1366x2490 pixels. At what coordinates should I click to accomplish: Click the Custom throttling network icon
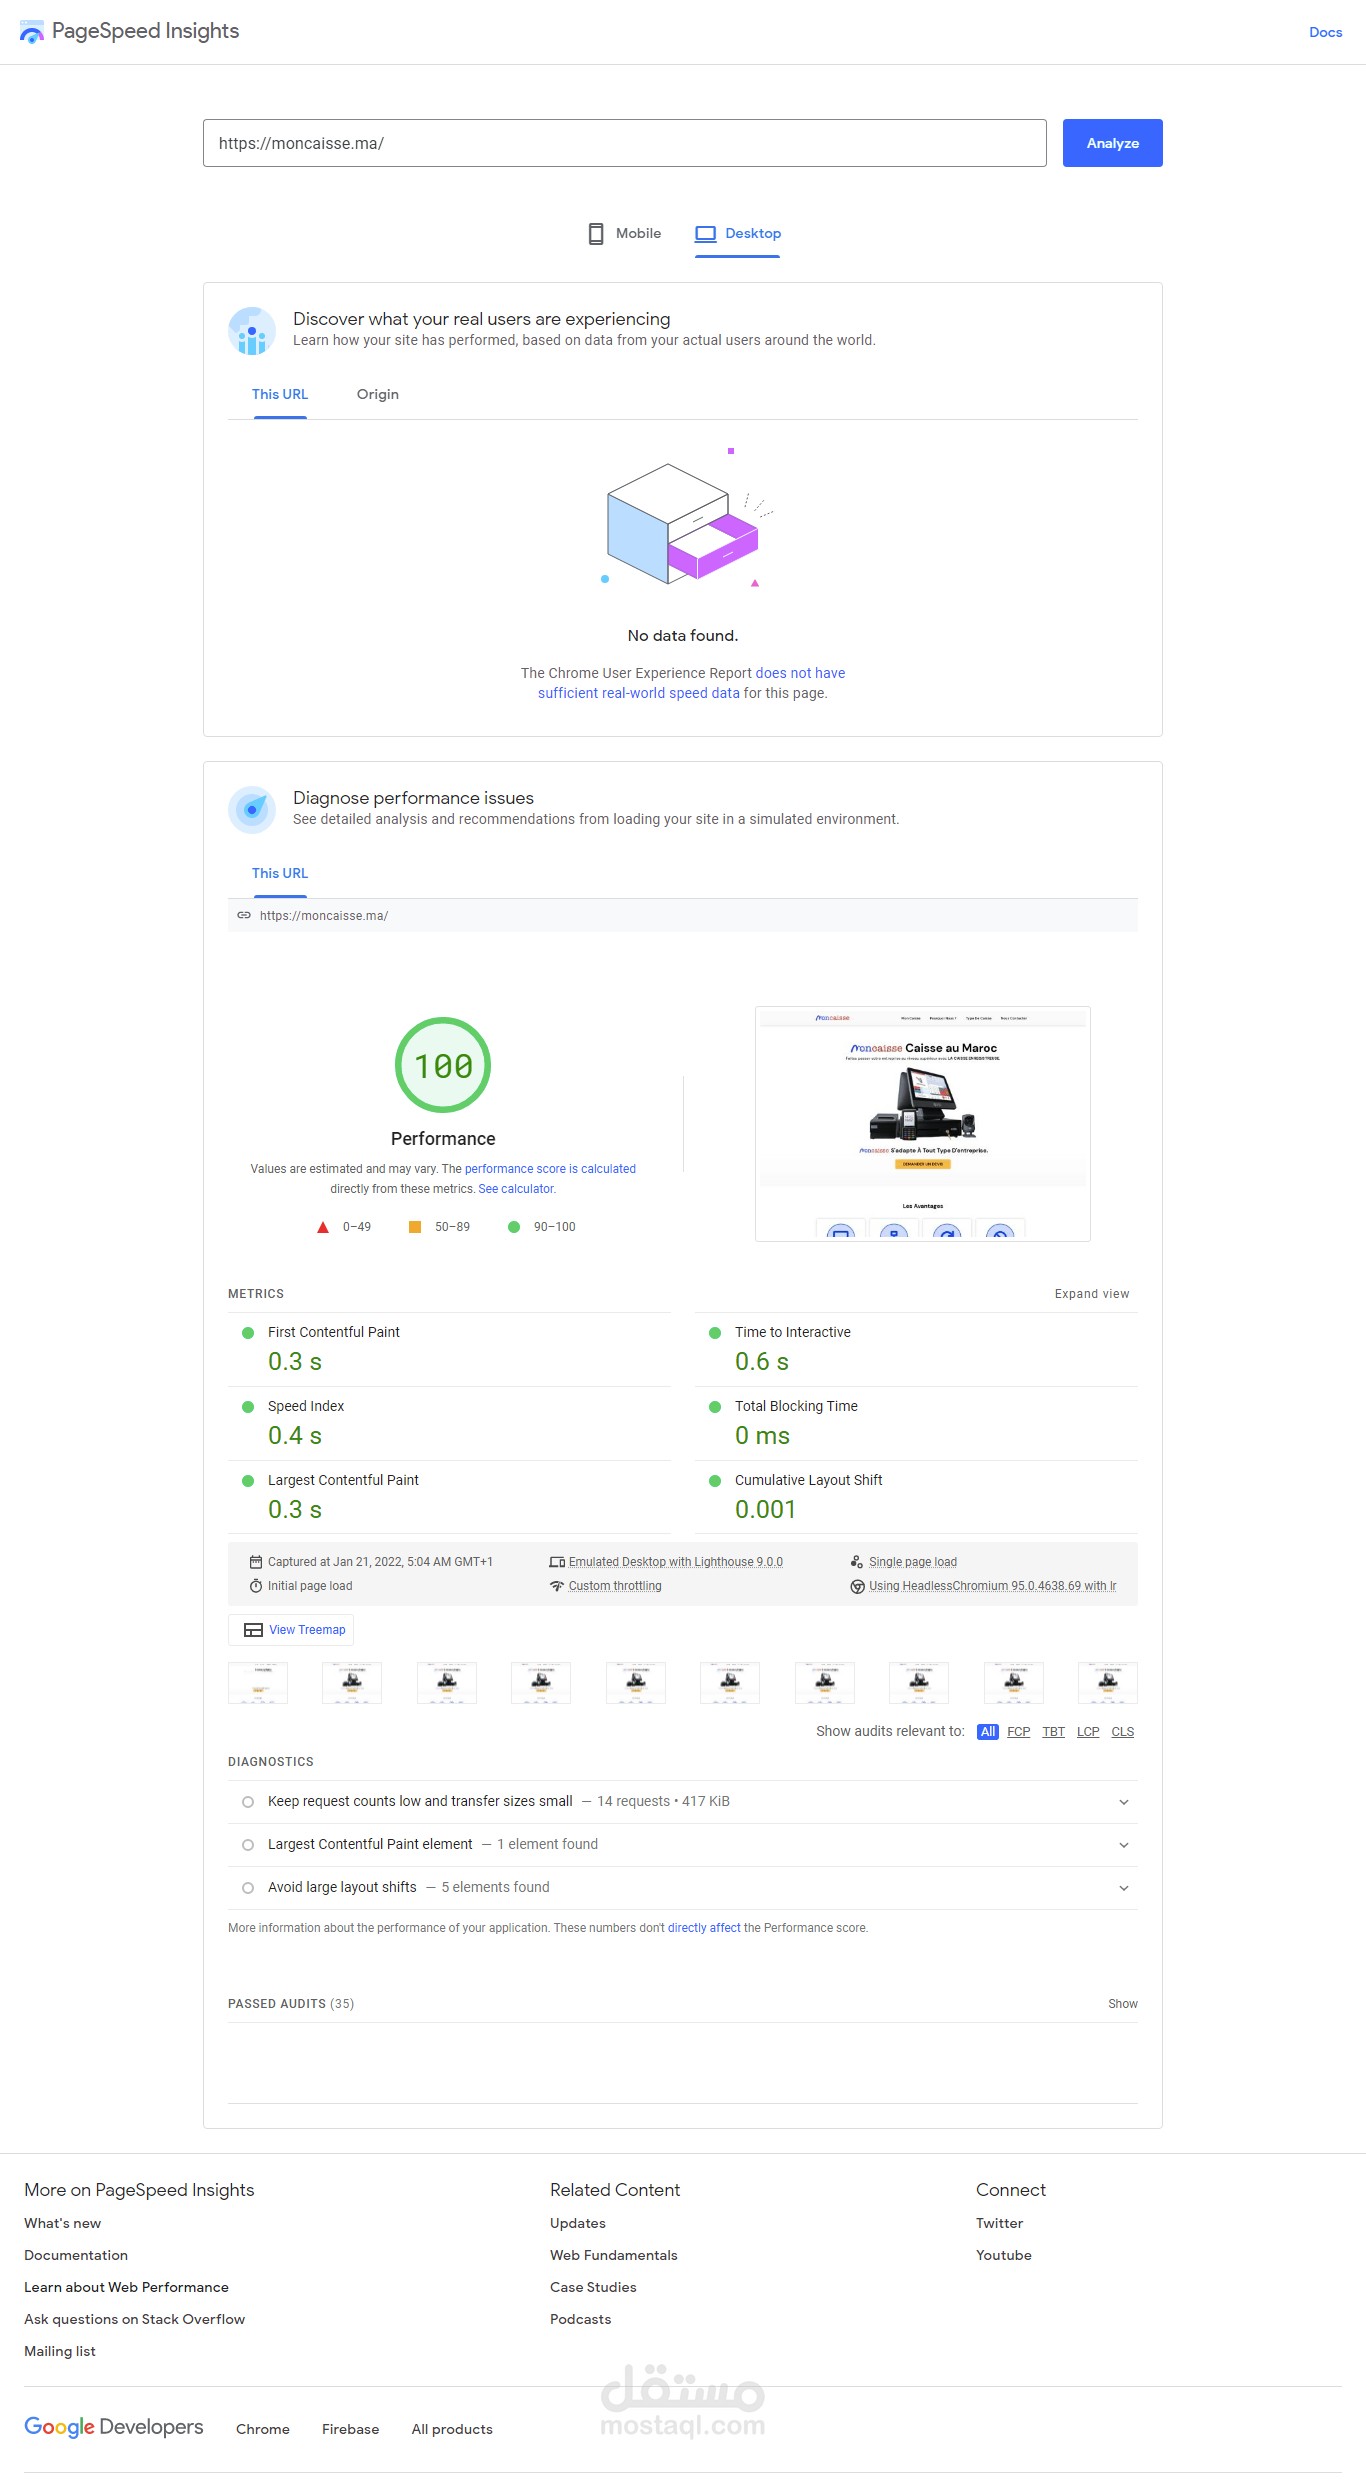click(x=557, y=1586)
